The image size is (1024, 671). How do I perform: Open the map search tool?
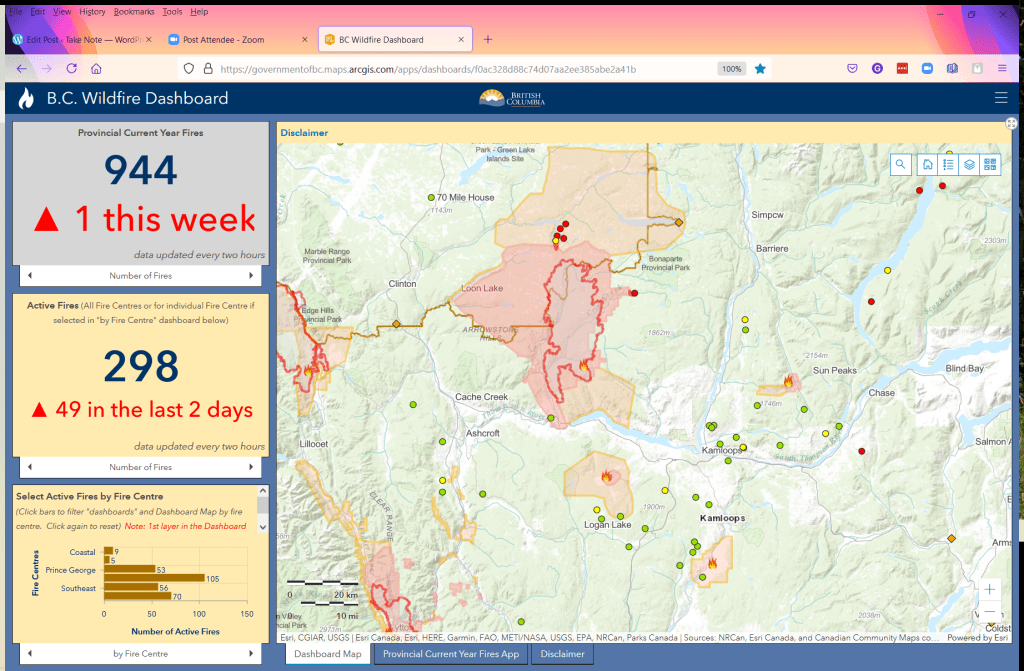pos(901,165)
